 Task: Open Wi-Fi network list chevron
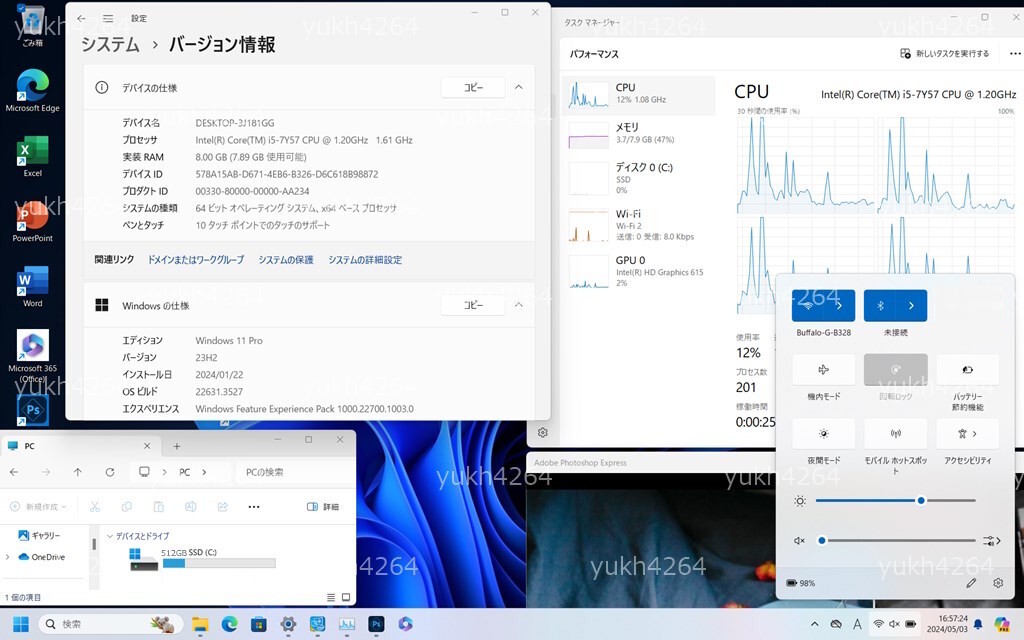point(840,306)
